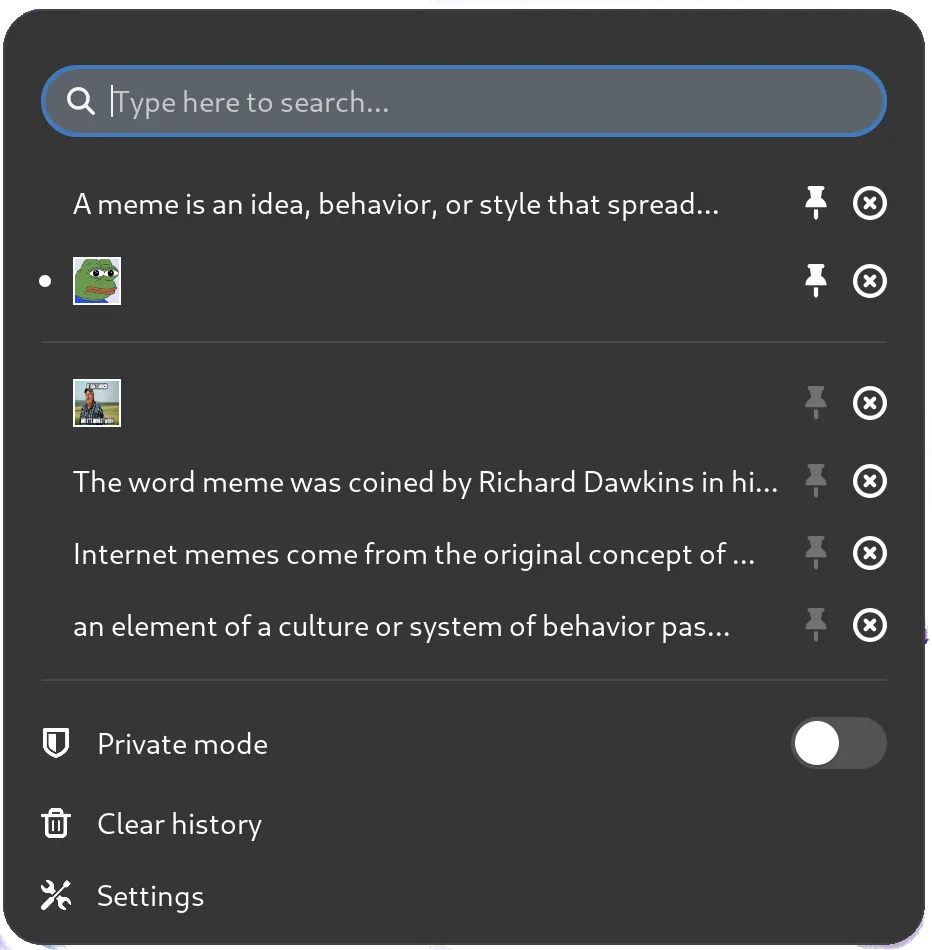Screen dimensions: 932x950
Task: Pin the 'Internet memes come from' entry
Action: pos(816,553)
